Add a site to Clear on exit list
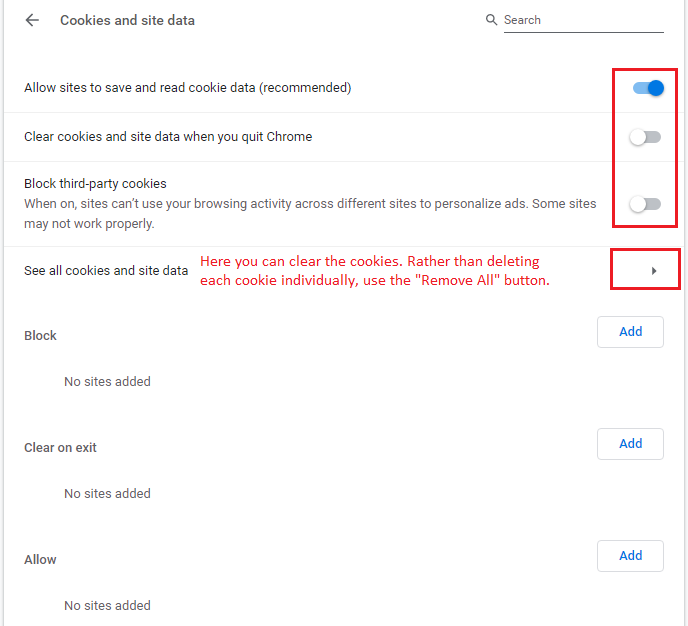Image resolution: width=688 pixels, height=626 pixels. click(x=630, y=444)
